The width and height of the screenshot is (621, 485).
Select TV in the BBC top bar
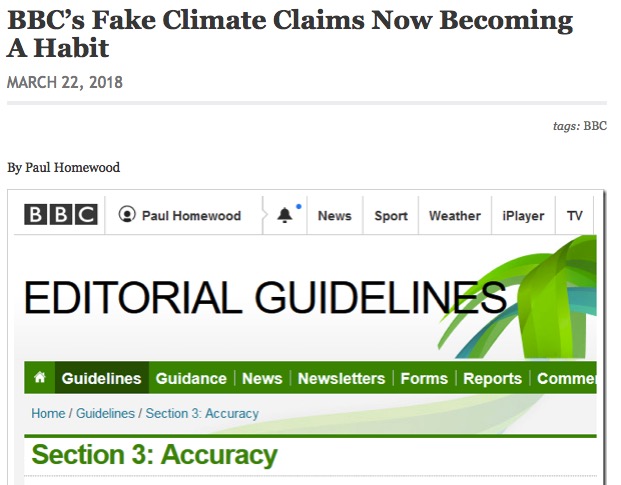coord(575,216)
